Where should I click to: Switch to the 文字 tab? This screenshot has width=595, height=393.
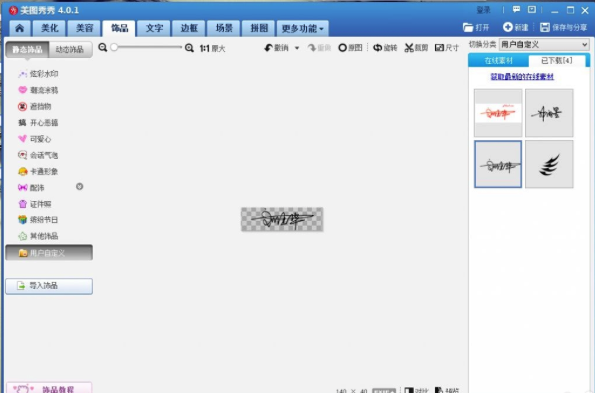(154, 28)
